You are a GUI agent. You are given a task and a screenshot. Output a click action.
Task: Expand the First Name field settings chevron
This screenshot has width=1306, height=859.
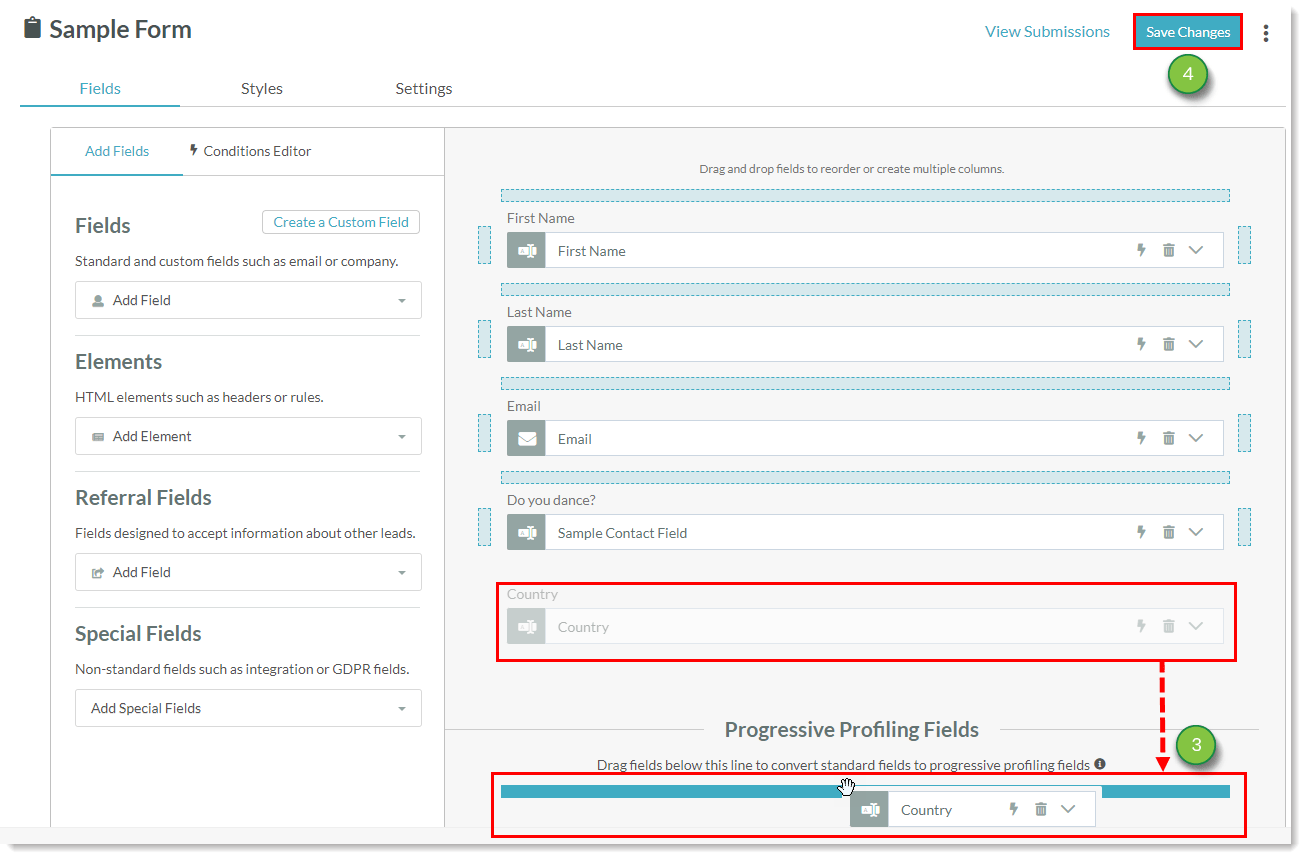(x=1196, y=250)
